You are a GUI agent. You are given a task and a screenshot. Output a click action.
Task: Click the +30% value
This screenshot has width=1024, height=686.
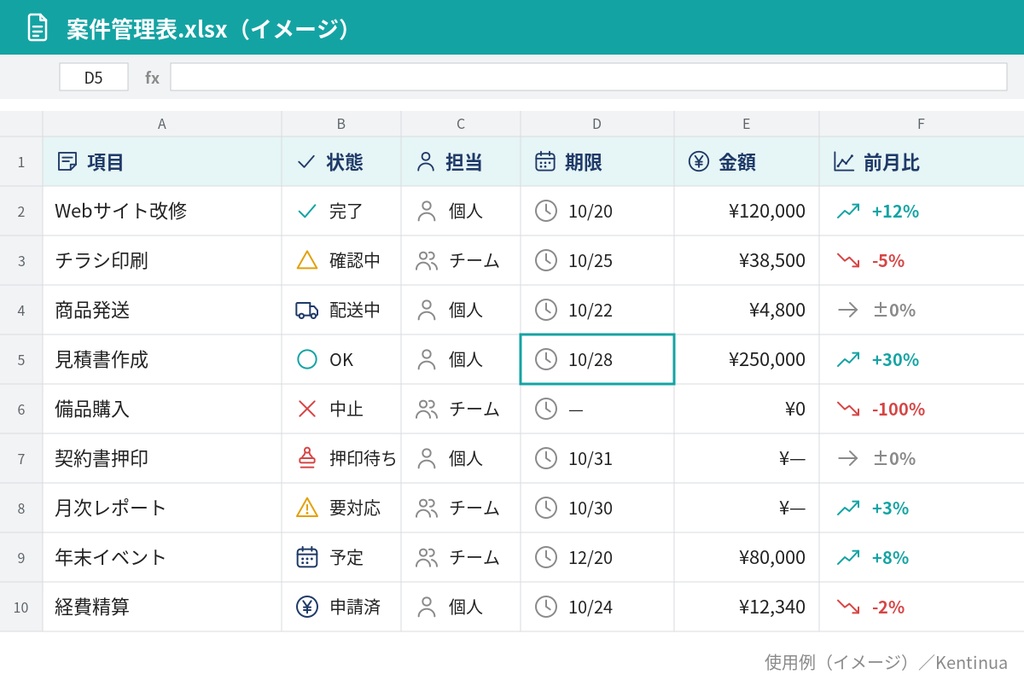(895, 359)
